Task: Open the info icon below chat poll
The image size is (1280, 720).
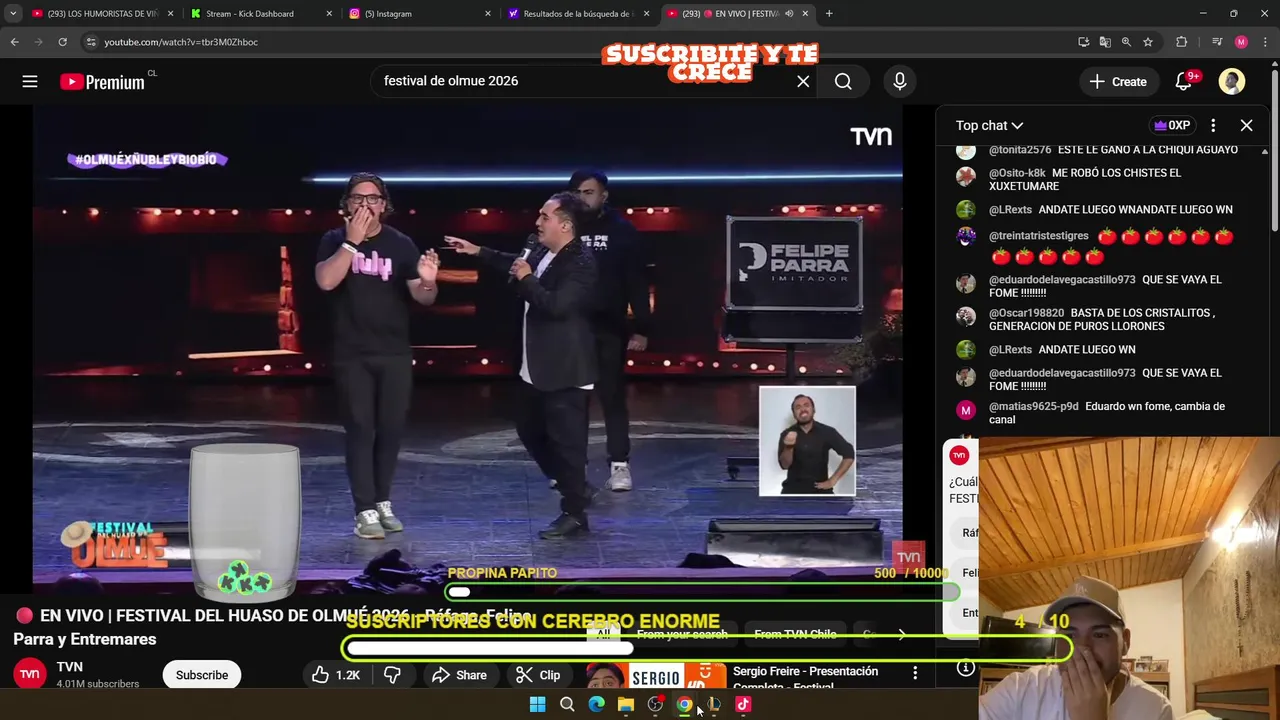Action: pos(965,668)
